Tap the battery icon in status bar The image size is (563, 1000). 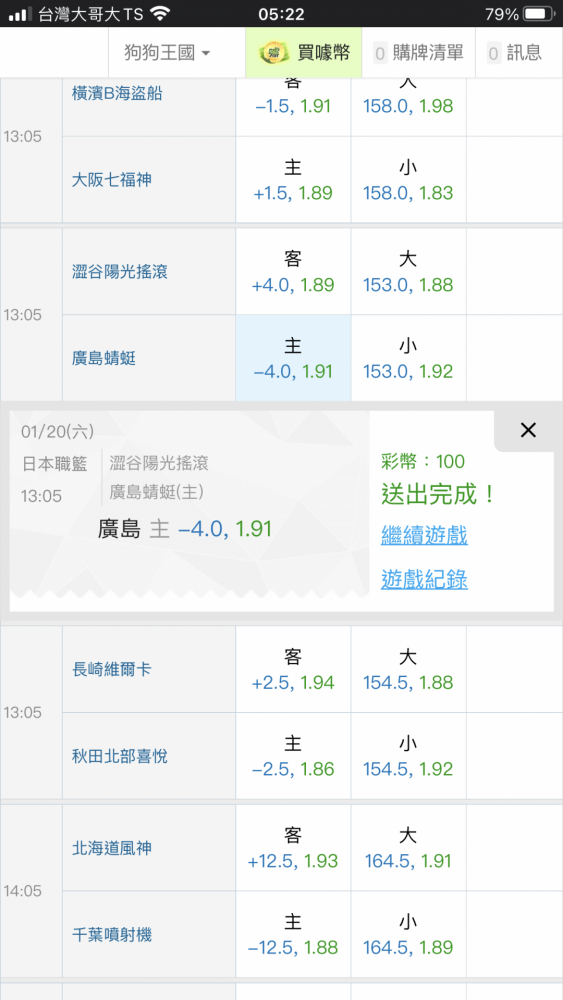tap(538, 13)
